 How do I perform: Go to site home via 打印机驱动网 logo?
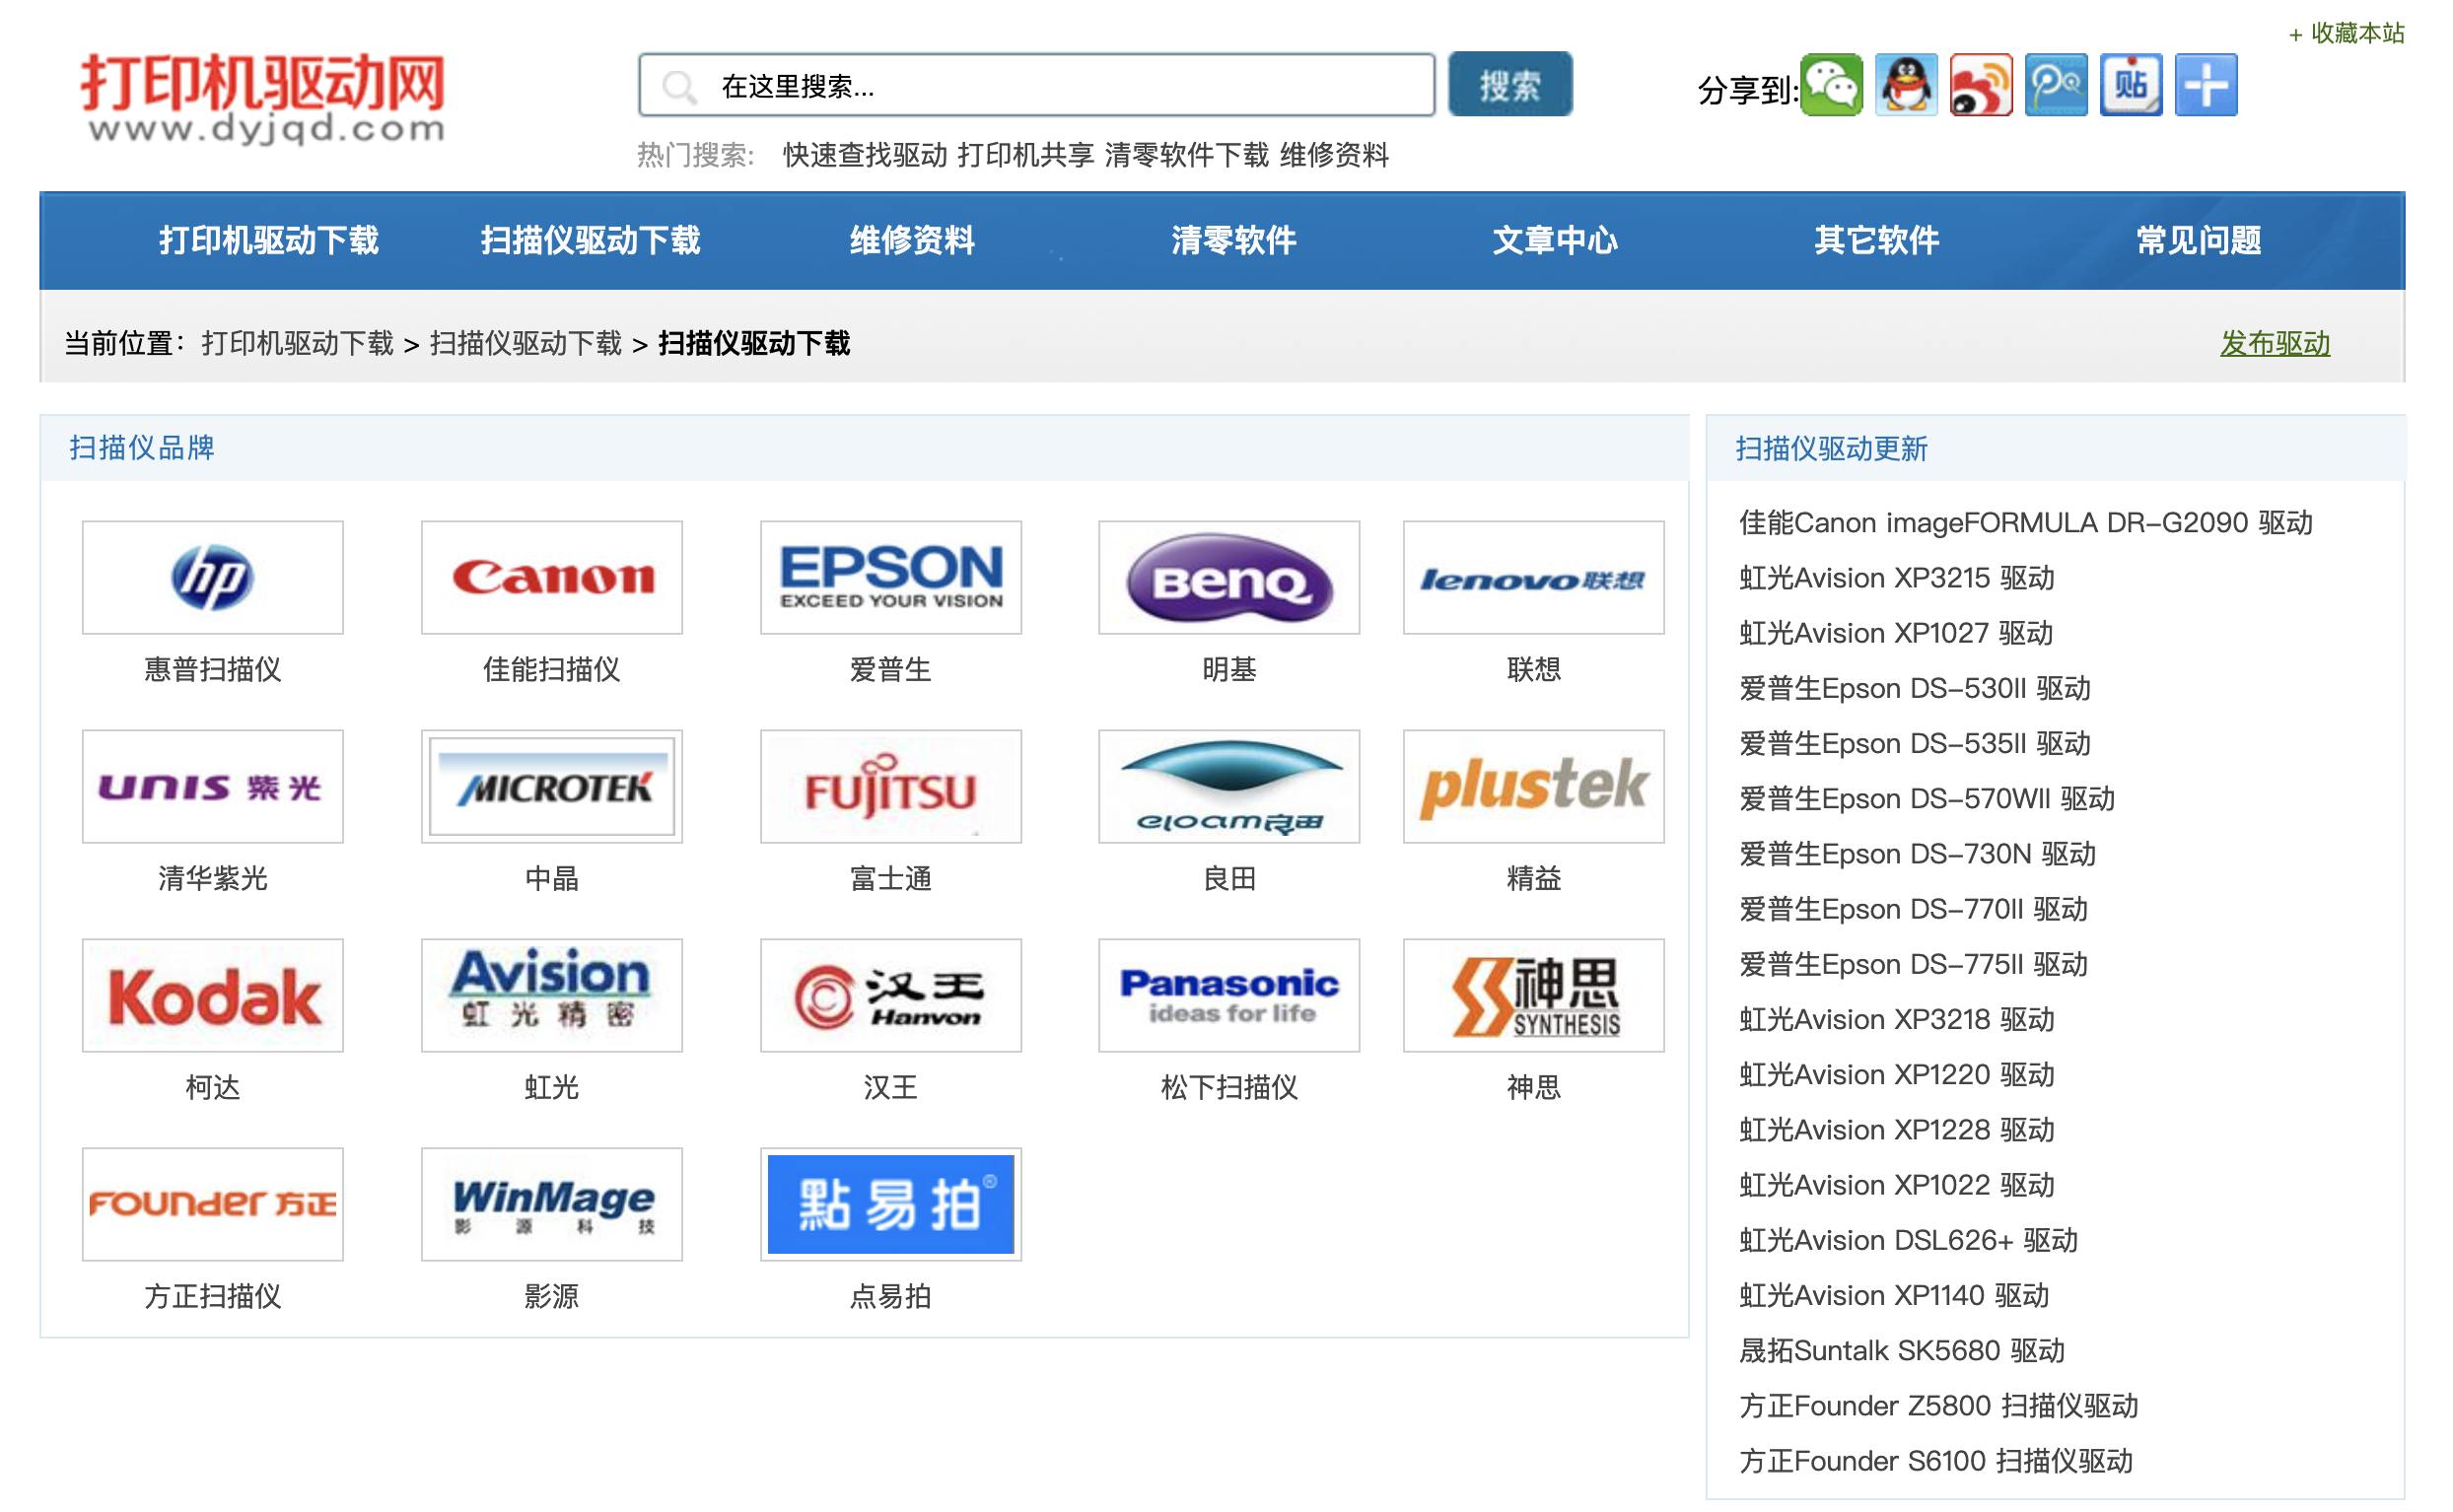[264, 97]
